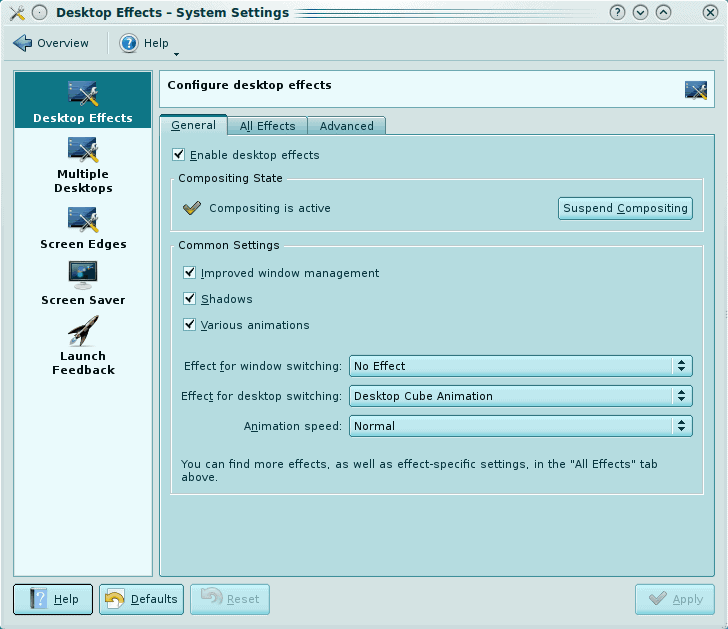Select the Screen Edges module icon

point(83,219)
